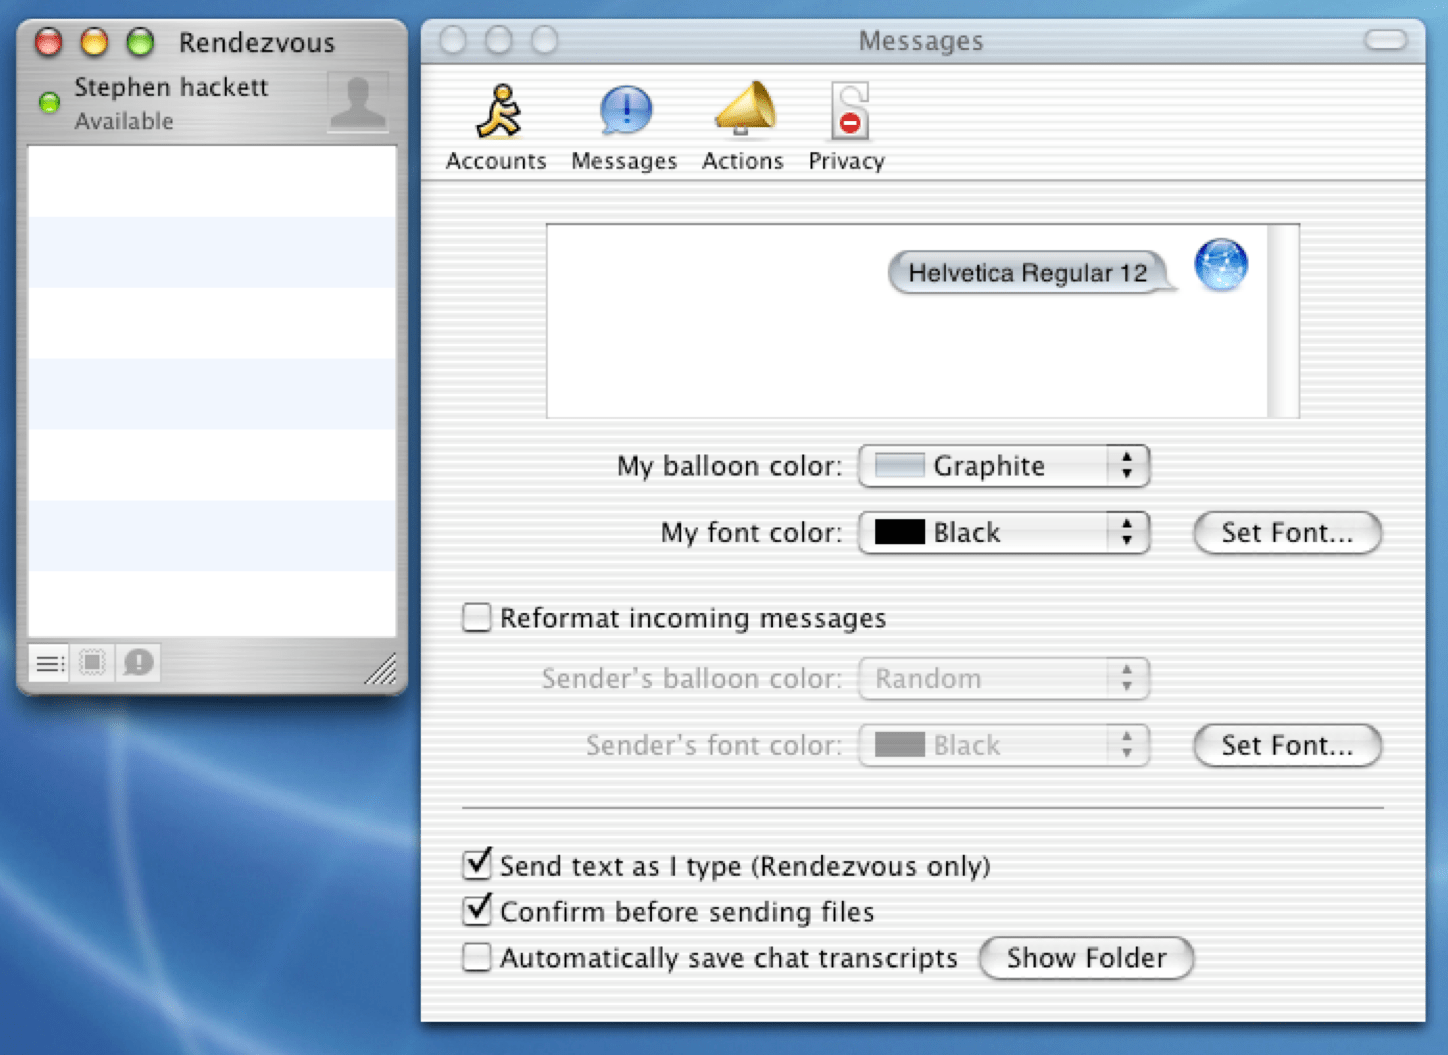
Task: Minimize the Rendezvous window with the yellow button
Action: pyautogui.click(x=94, y=42)
